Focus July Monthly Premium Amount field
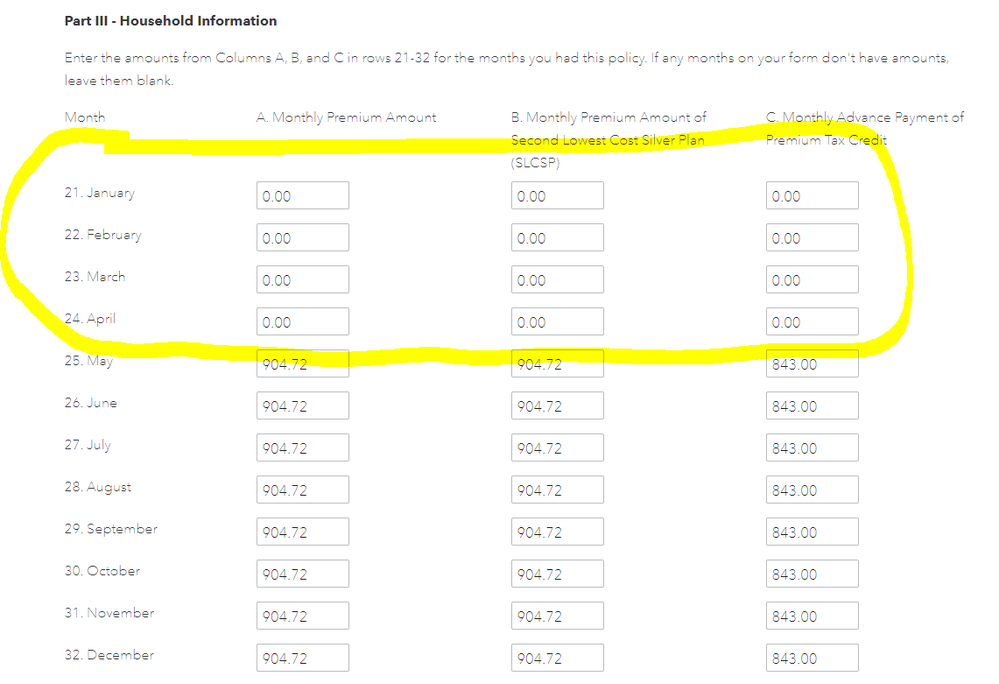The width and height of the screenshot is (999, 684). [x=302, y=448]
